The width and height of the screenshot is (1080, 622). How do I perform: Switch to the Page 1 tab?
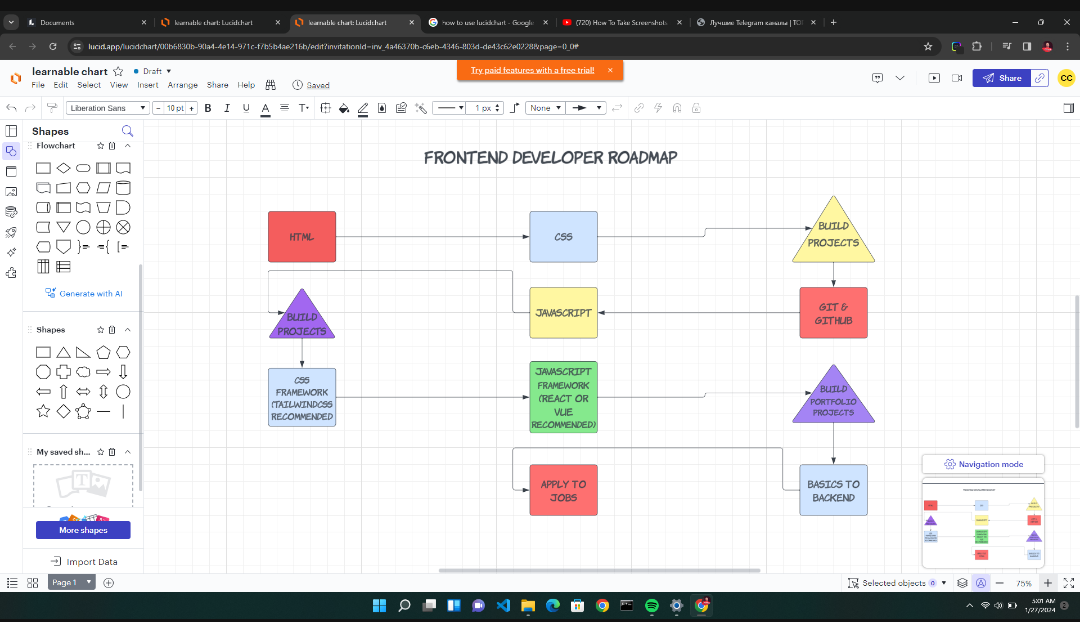pos(66,582)
